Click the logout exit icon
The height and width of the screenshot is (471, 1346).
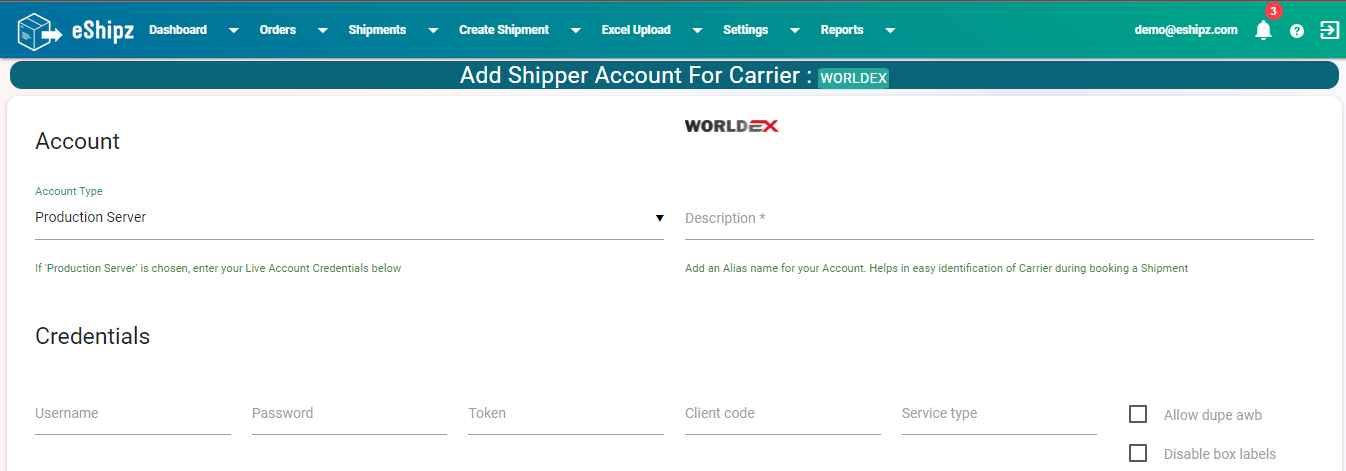(1329, 30)
